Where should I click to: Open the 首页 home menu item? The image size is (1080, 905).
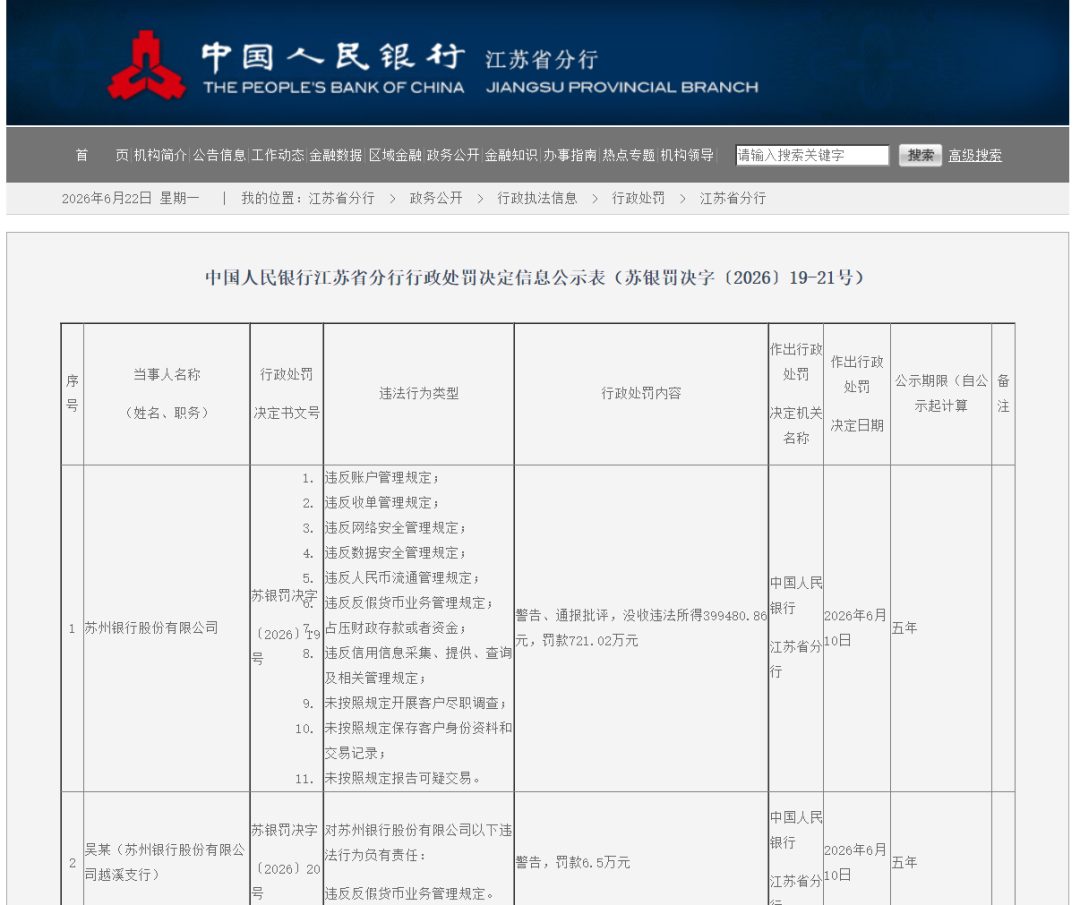(x=102, y=156)
